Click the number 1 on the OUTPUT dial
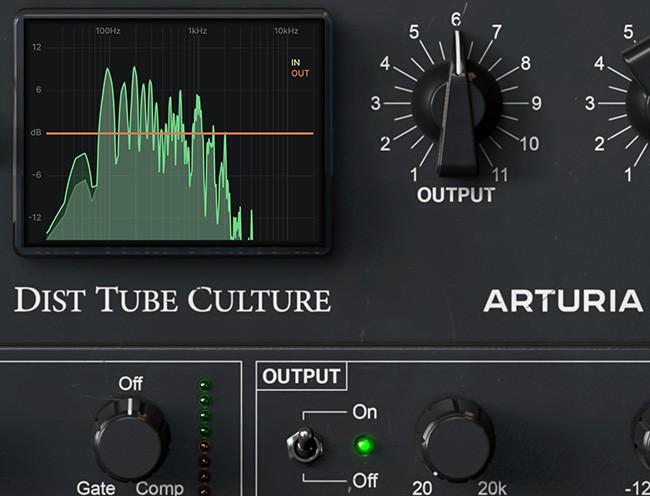 tap(414, 175)
